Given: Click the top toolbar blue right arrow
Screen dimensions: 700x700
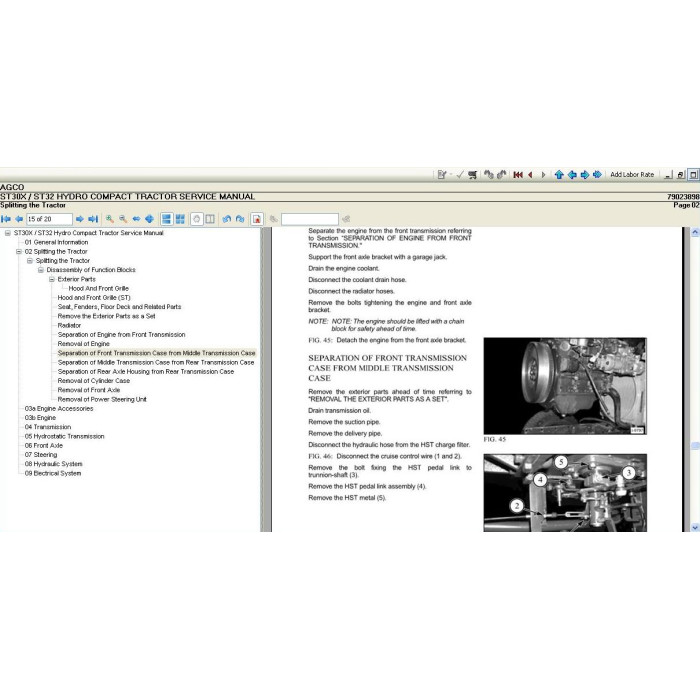Looking at the screenshot, I should pyautogui.click(x=584, y=175).
